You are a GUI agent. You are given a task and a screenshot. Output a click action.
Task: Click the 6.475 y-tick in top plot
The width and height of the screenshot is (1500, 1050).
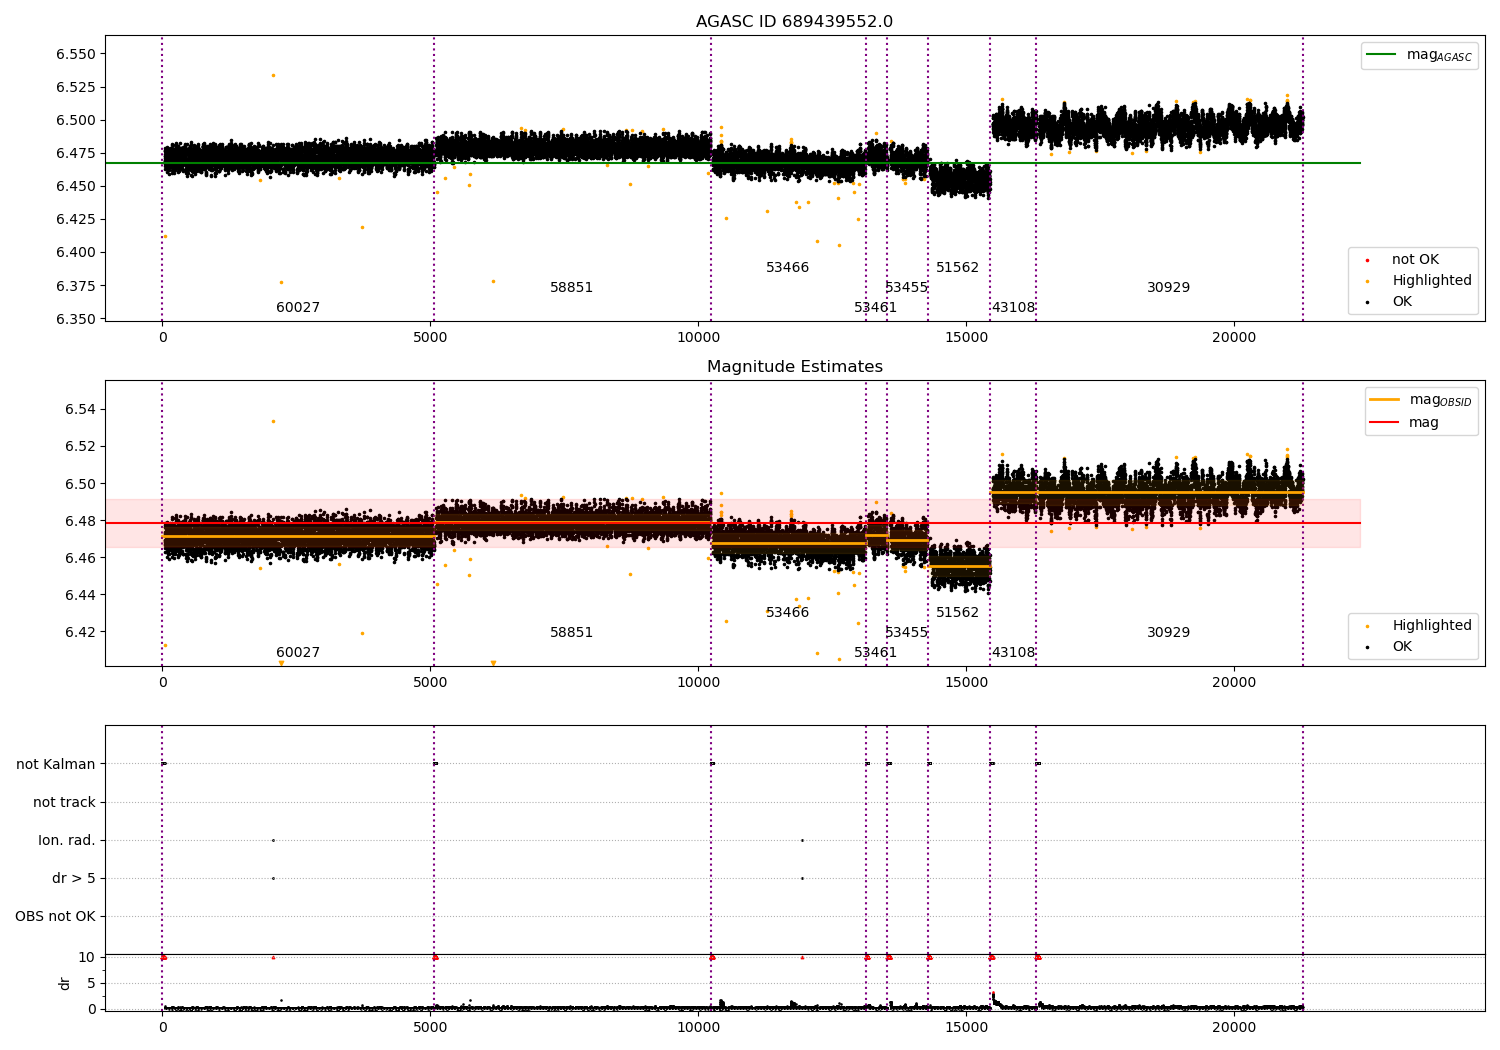pos(76,153)
